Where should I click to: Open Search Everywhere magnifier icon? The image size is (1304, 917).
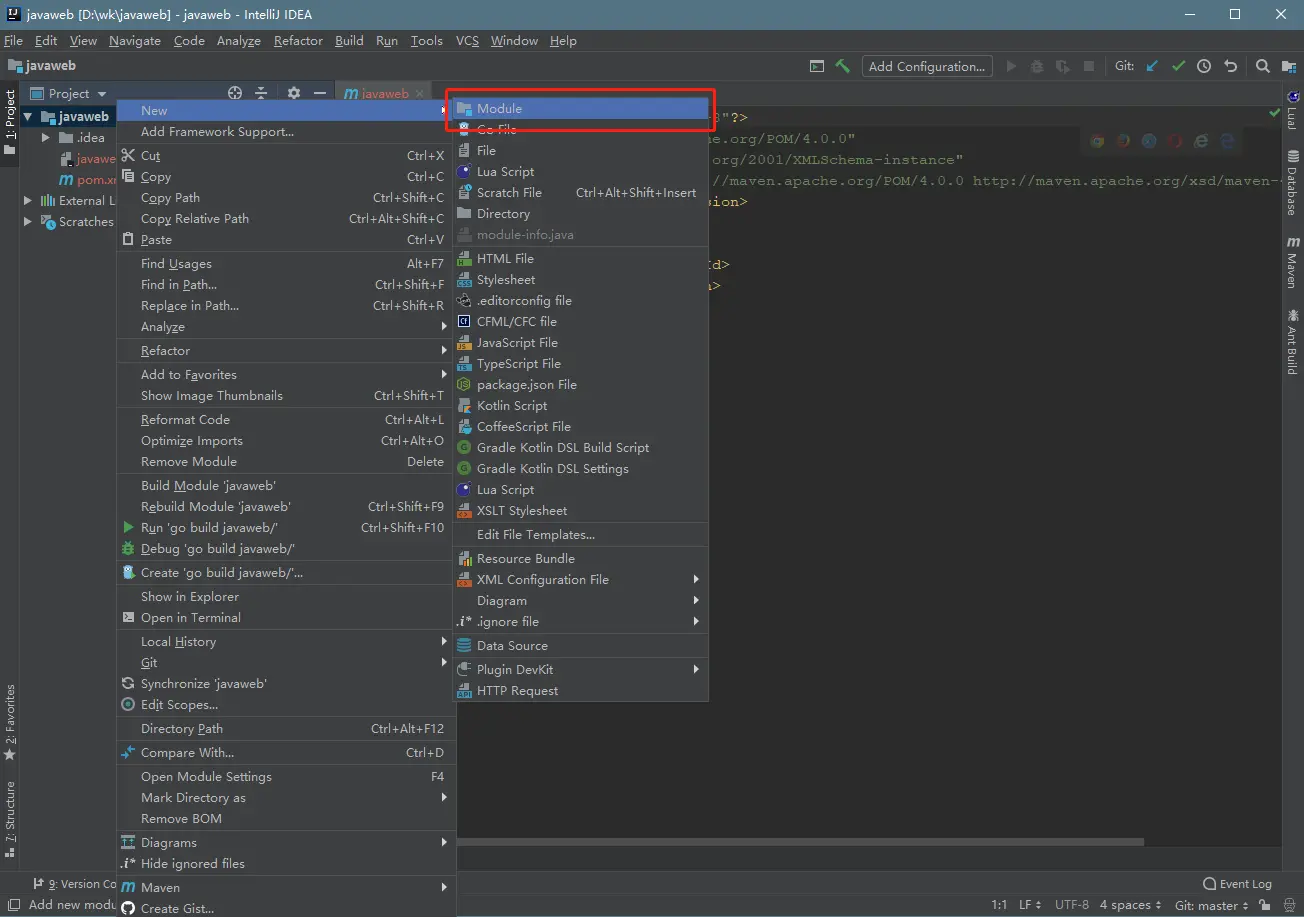click(x=1263, y=66)
